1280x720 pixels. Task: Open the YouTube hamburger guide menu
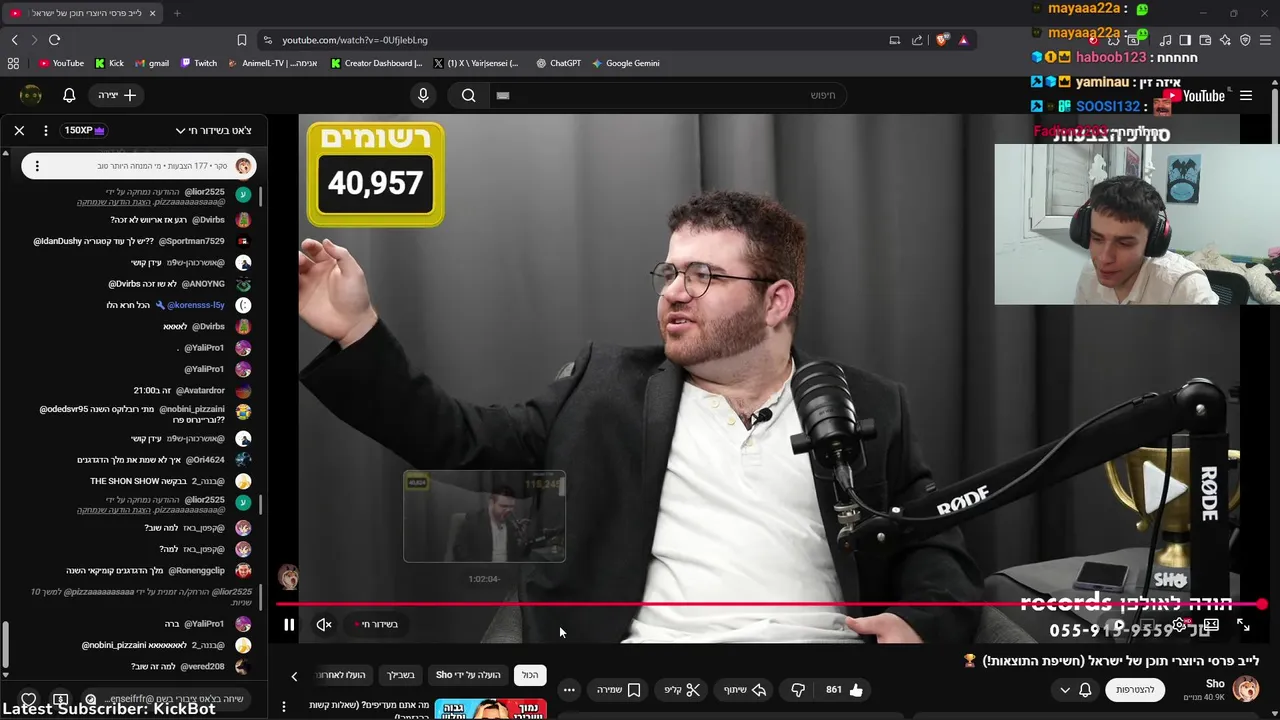click(x=1246, y=96)
